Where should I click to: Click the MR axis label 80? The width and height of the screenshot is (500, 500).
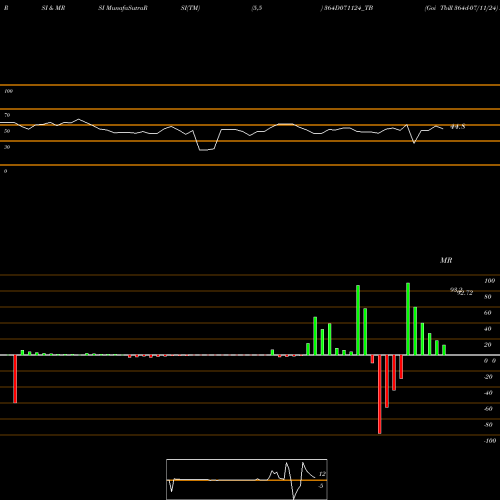[x=488, y=297]
